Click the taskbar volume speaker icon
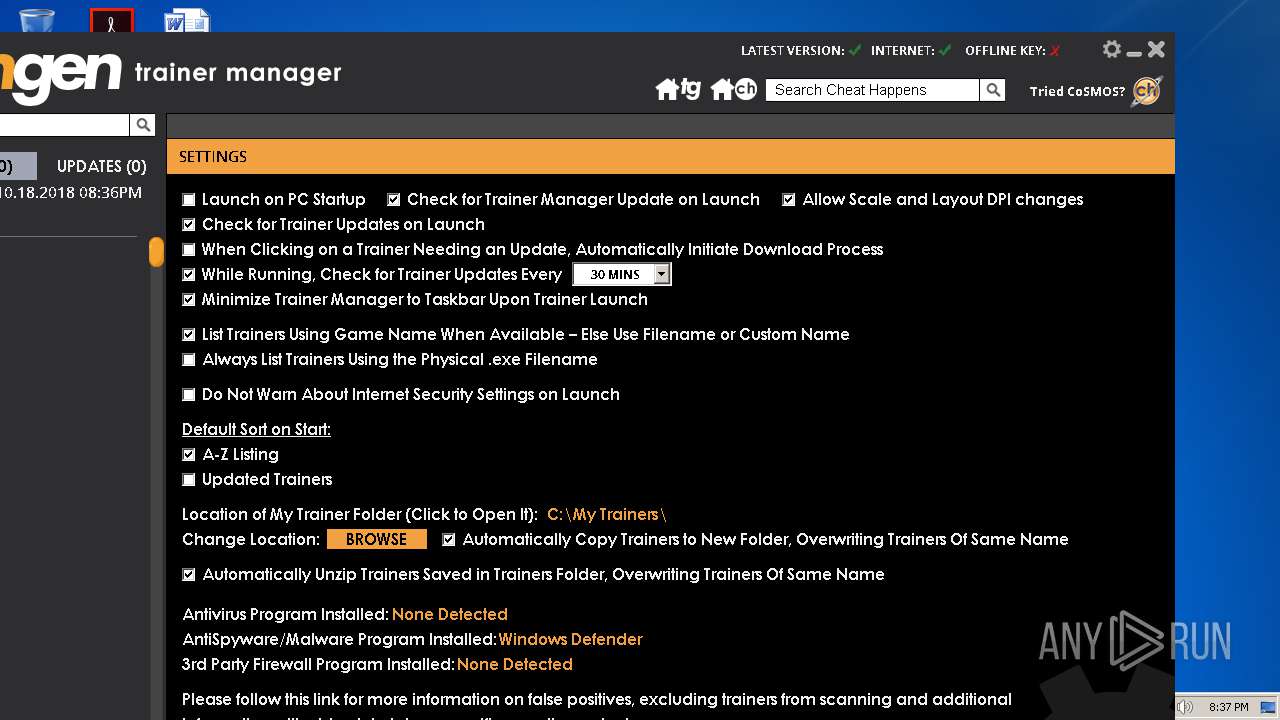Viewport: 1280px width, 720px height. [x=1187, y=707]
